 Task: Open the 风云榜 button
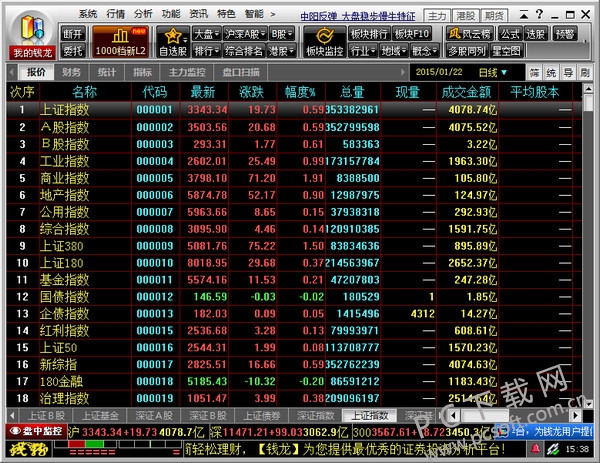tap(470, 34)
